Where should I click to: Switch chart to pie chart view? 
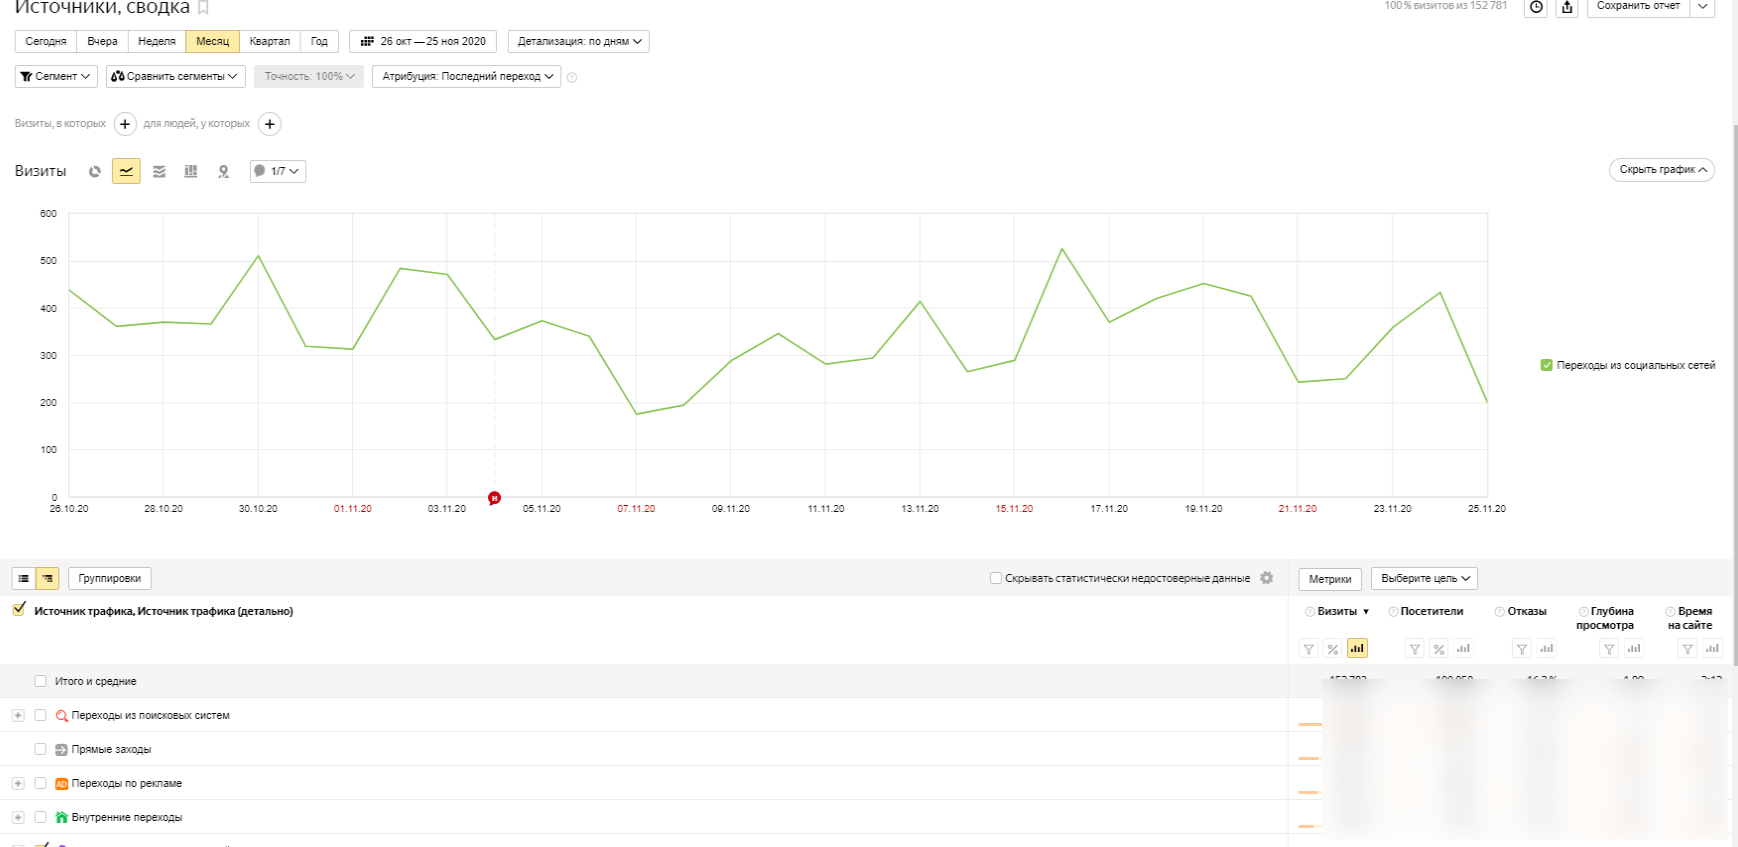click(95, 171)
